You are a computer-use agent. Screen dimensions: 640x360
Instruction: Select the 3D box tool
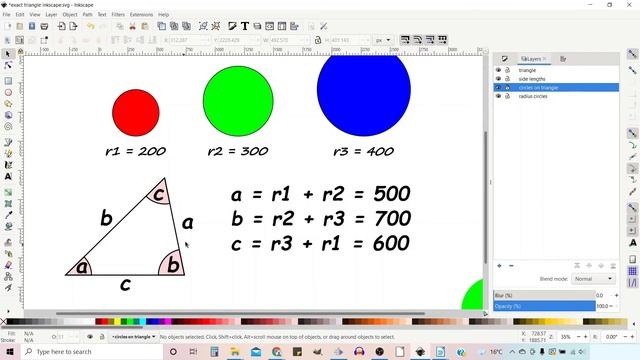pyautogui.click(x=8, y=116)
